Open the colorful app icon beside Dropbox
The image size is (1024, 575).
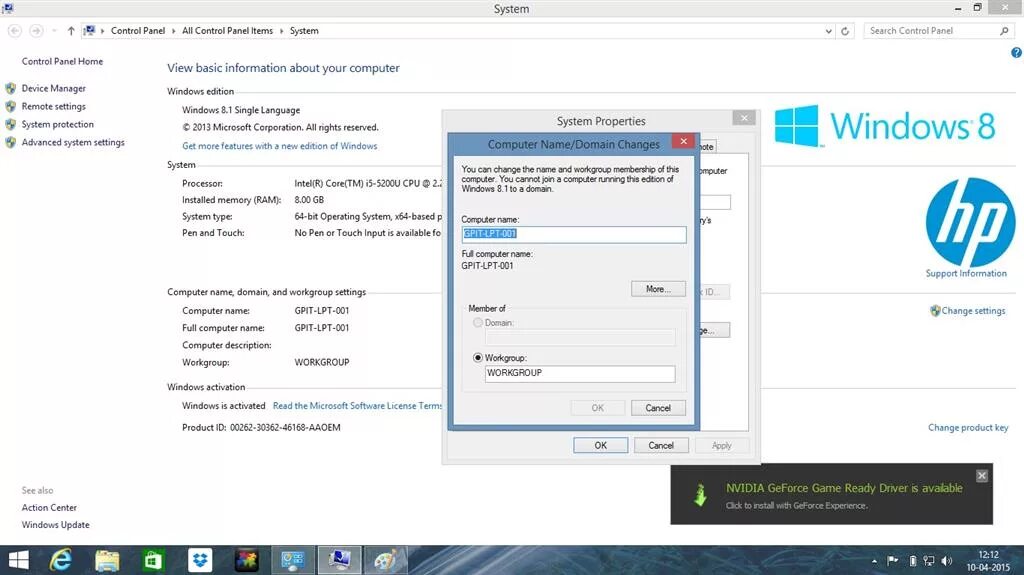coord(246,561)
